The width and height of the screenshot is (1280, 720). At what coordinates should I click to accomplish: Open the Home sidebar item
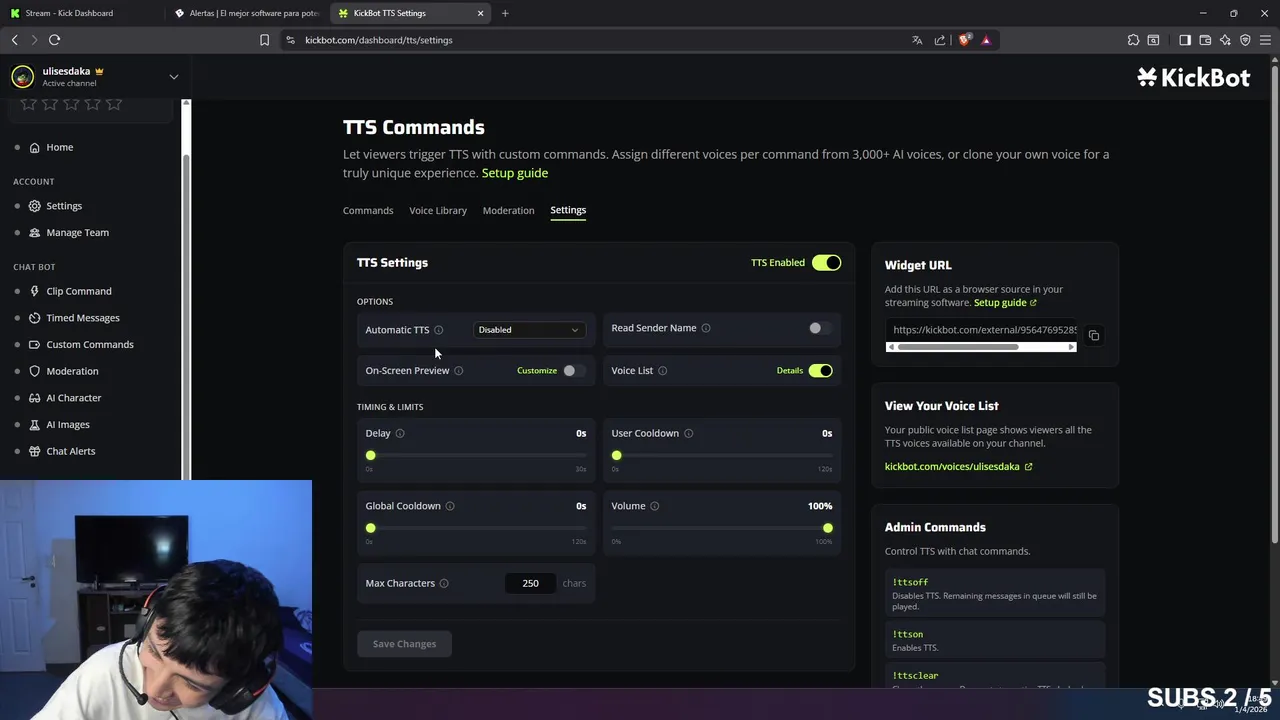click(x=59, y=147)
